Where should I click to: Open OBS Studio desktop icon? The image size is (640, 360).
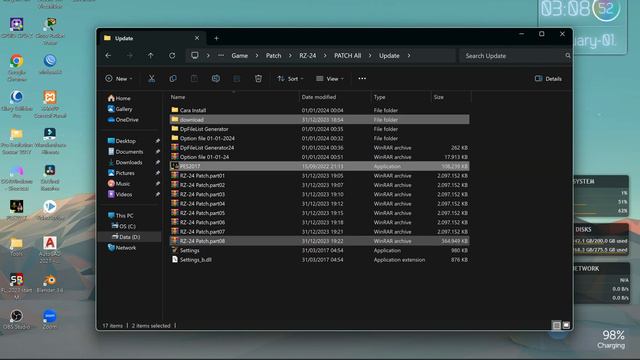(x=17, y=319)
